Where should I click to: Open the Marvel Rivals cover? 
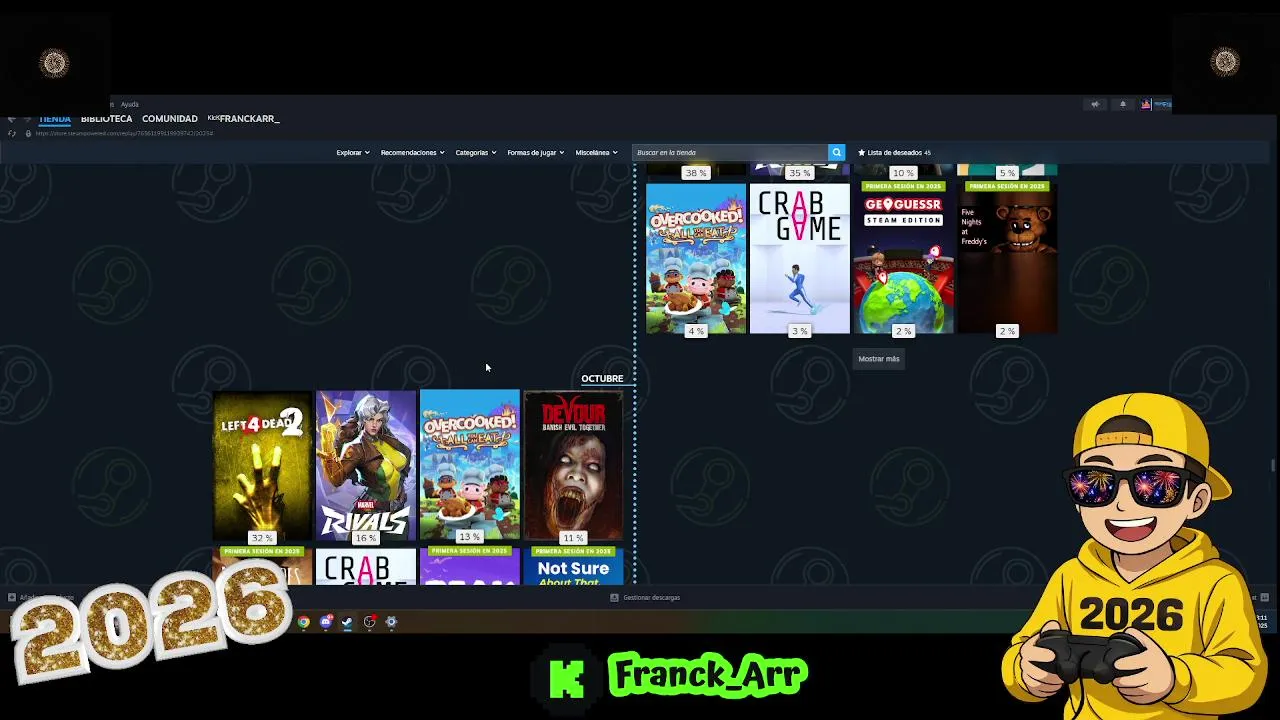click(366, 465)
